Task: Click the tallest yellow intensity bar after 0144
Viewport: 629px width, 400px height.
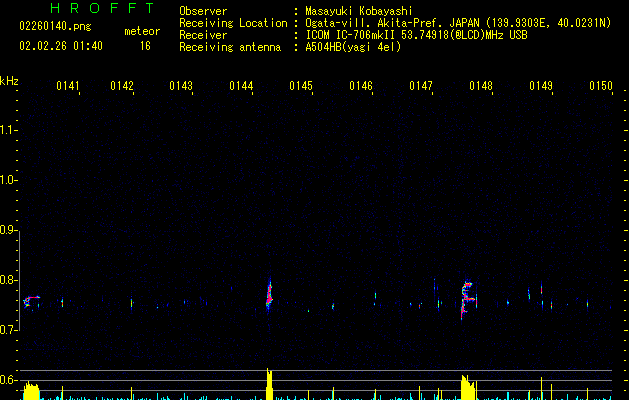Action: point(269,384)
